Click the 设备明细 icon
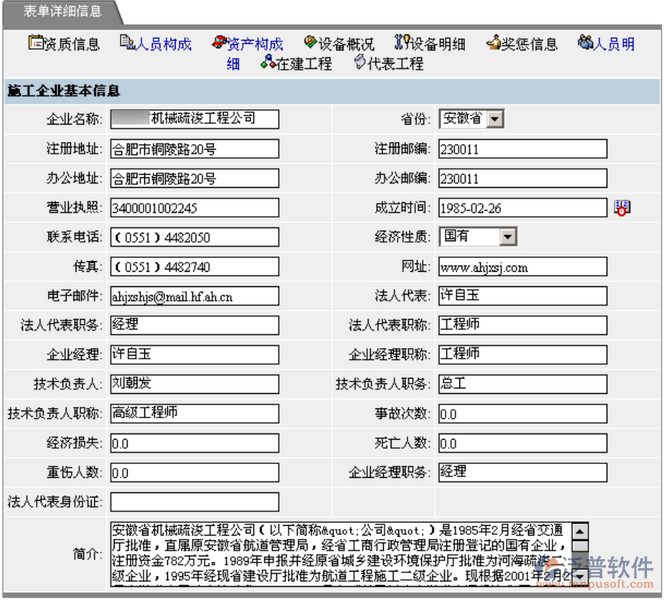The width and height of the screenshot is (664, 600). 402,43
